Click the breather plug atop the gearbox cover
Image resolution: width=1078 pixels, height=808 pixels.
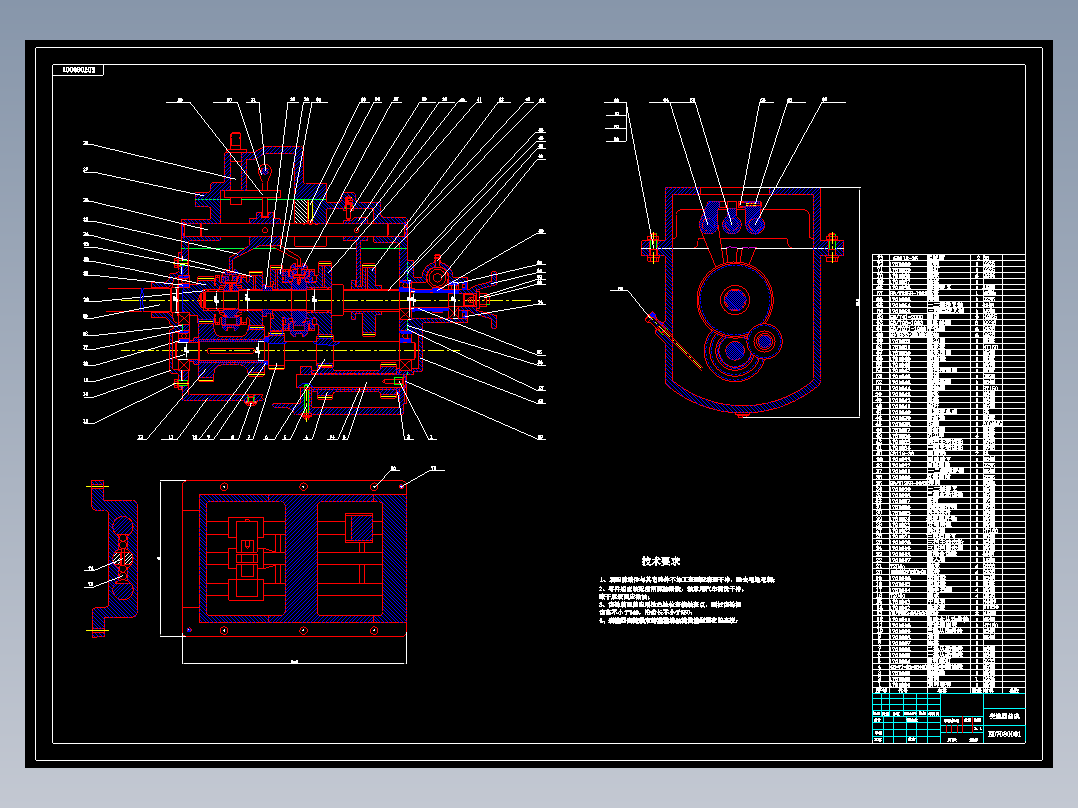click(236, 142)
